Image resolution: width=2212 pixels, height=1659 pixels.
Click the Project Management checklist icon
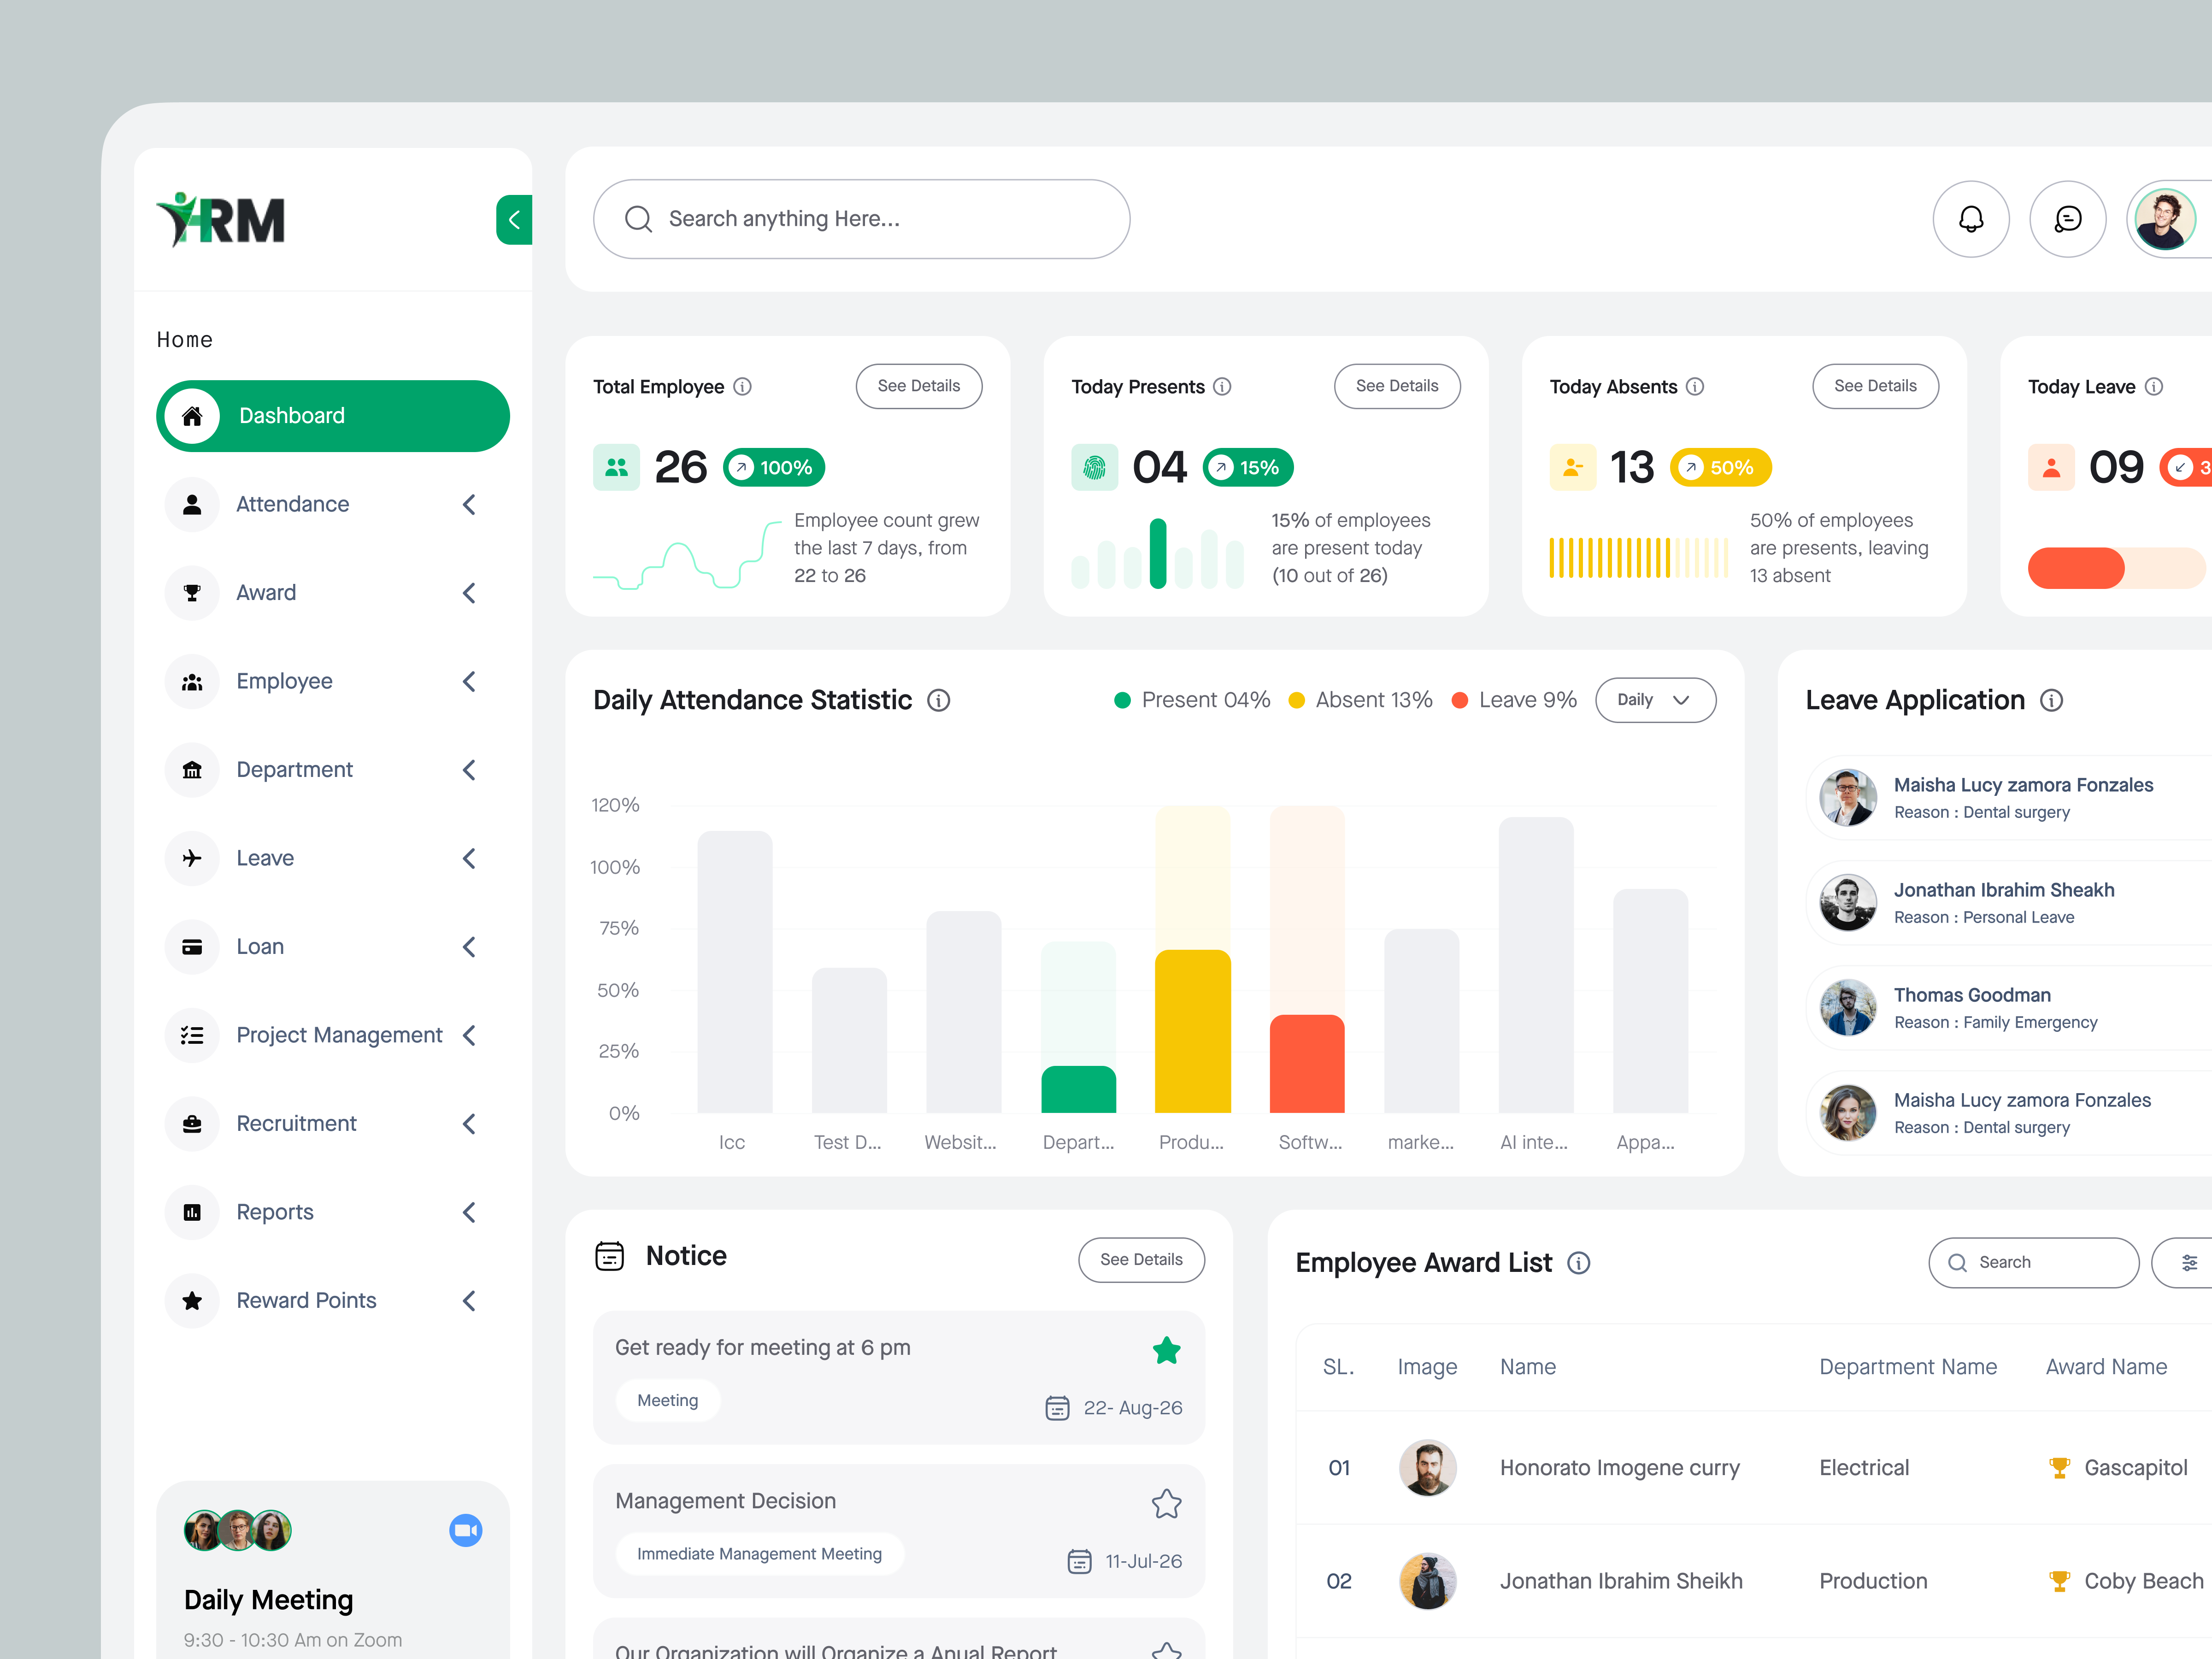[x=192, y=1035]
